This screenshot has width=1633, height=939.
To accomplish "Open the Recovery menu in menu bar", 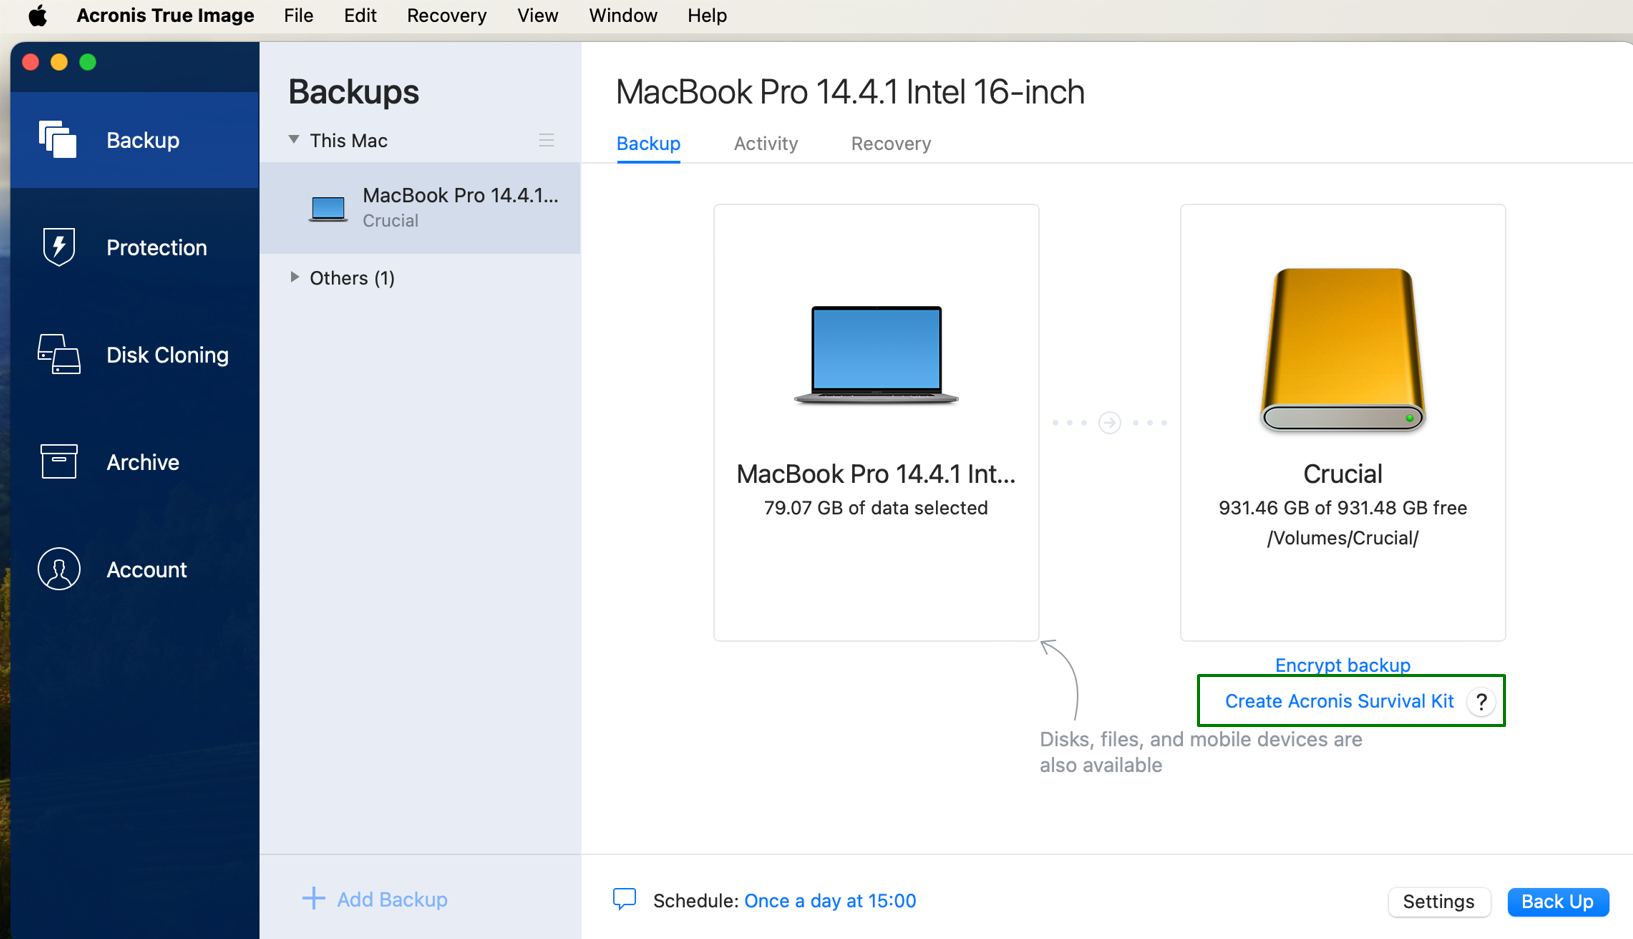I will pos(446,15).
